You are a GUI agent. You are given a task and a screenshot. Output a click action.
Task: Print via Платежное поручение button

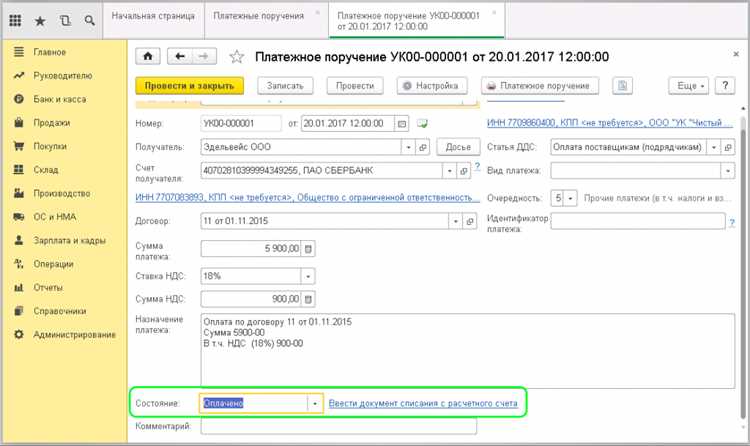pos(540,86)
